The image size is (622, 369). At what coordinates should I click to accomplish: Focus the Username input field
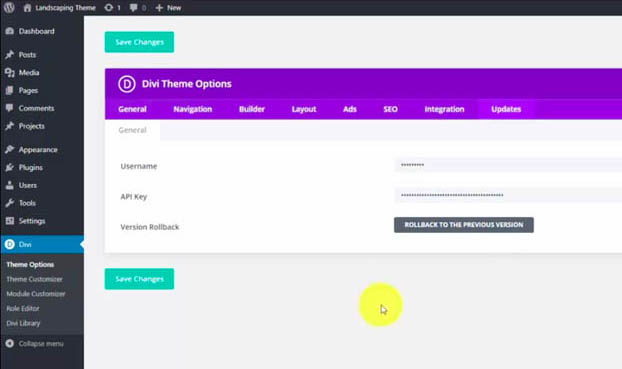tap(508, 165)
